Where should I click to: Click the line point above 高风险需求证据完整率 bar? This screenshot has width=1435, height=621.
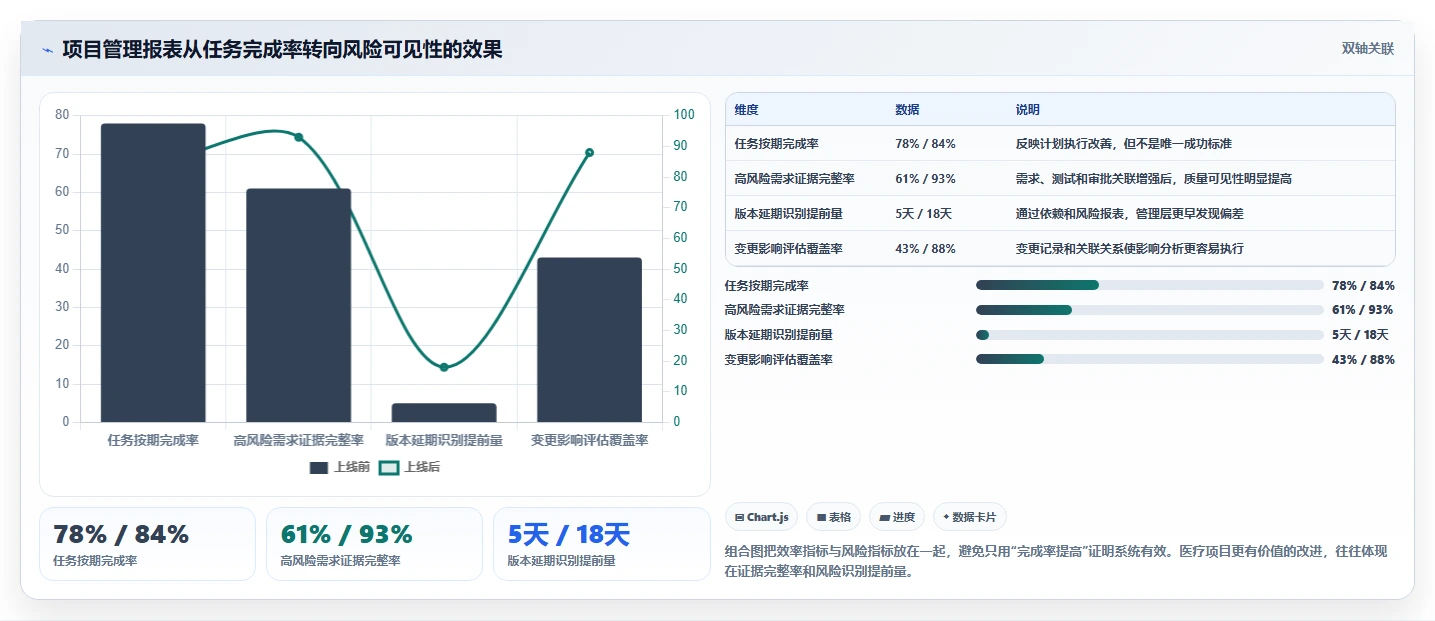[298, 137]
